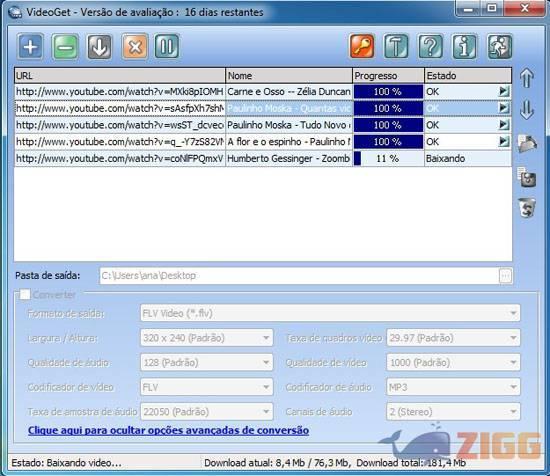
Task: Click the blue plus Add video button
Action: coord(31,46)
